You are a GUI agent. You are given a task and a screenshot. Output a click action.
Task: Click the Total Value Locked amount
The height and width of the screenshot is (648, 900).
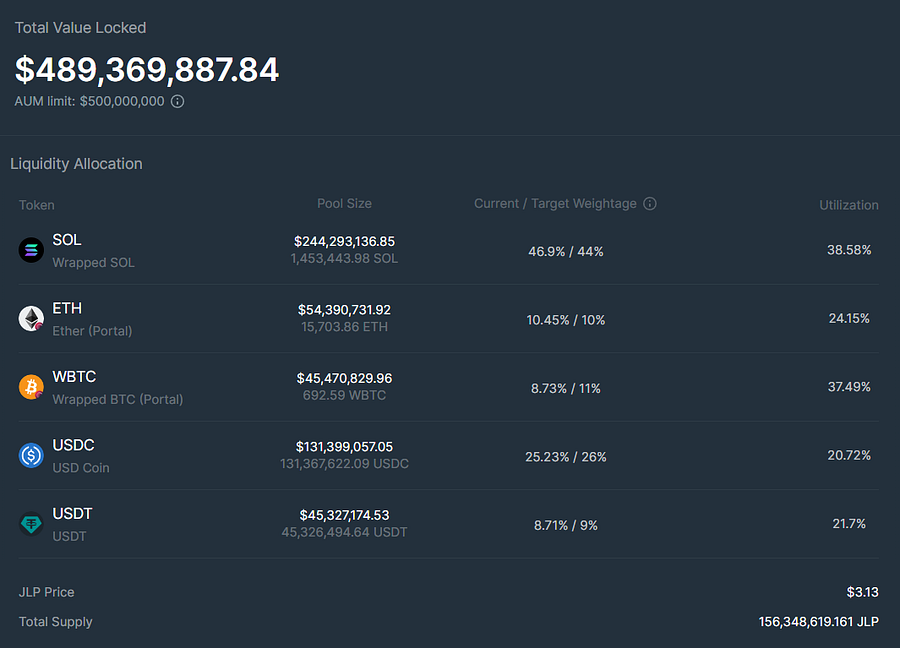[x=147, y=69]
